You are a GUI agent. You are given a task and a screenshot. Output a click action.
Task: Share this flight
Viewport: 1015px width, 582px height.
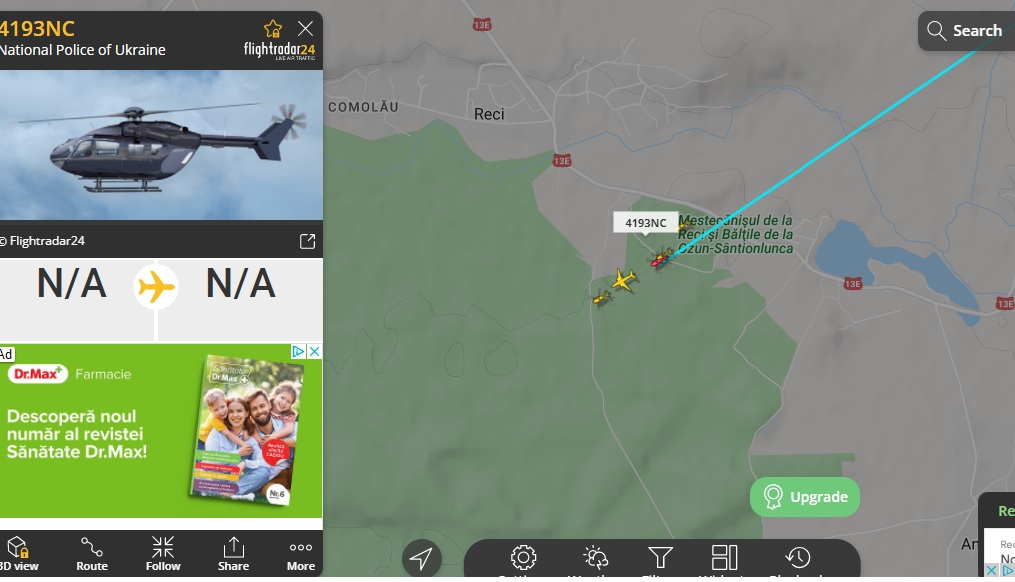pyautogui.click(x=233, y=554)
